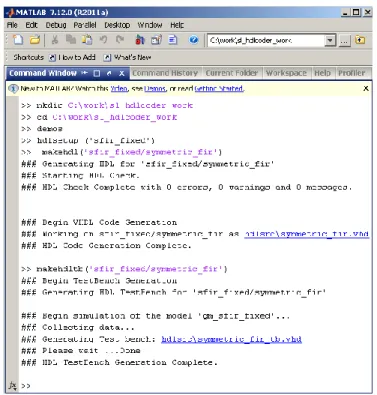Switch to the Workspace tab
377x395 pixels.
(x=286, y=73)
